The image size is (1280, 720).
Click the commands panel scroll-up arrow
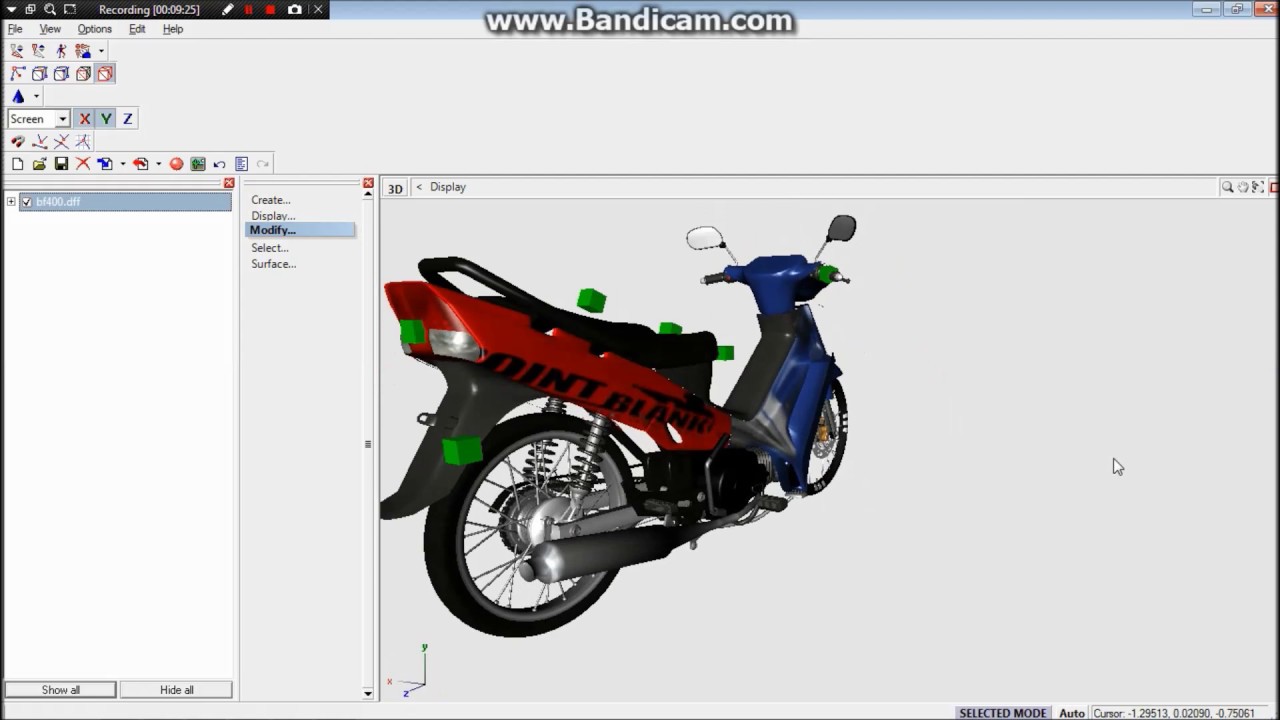(x=368, y=194)
